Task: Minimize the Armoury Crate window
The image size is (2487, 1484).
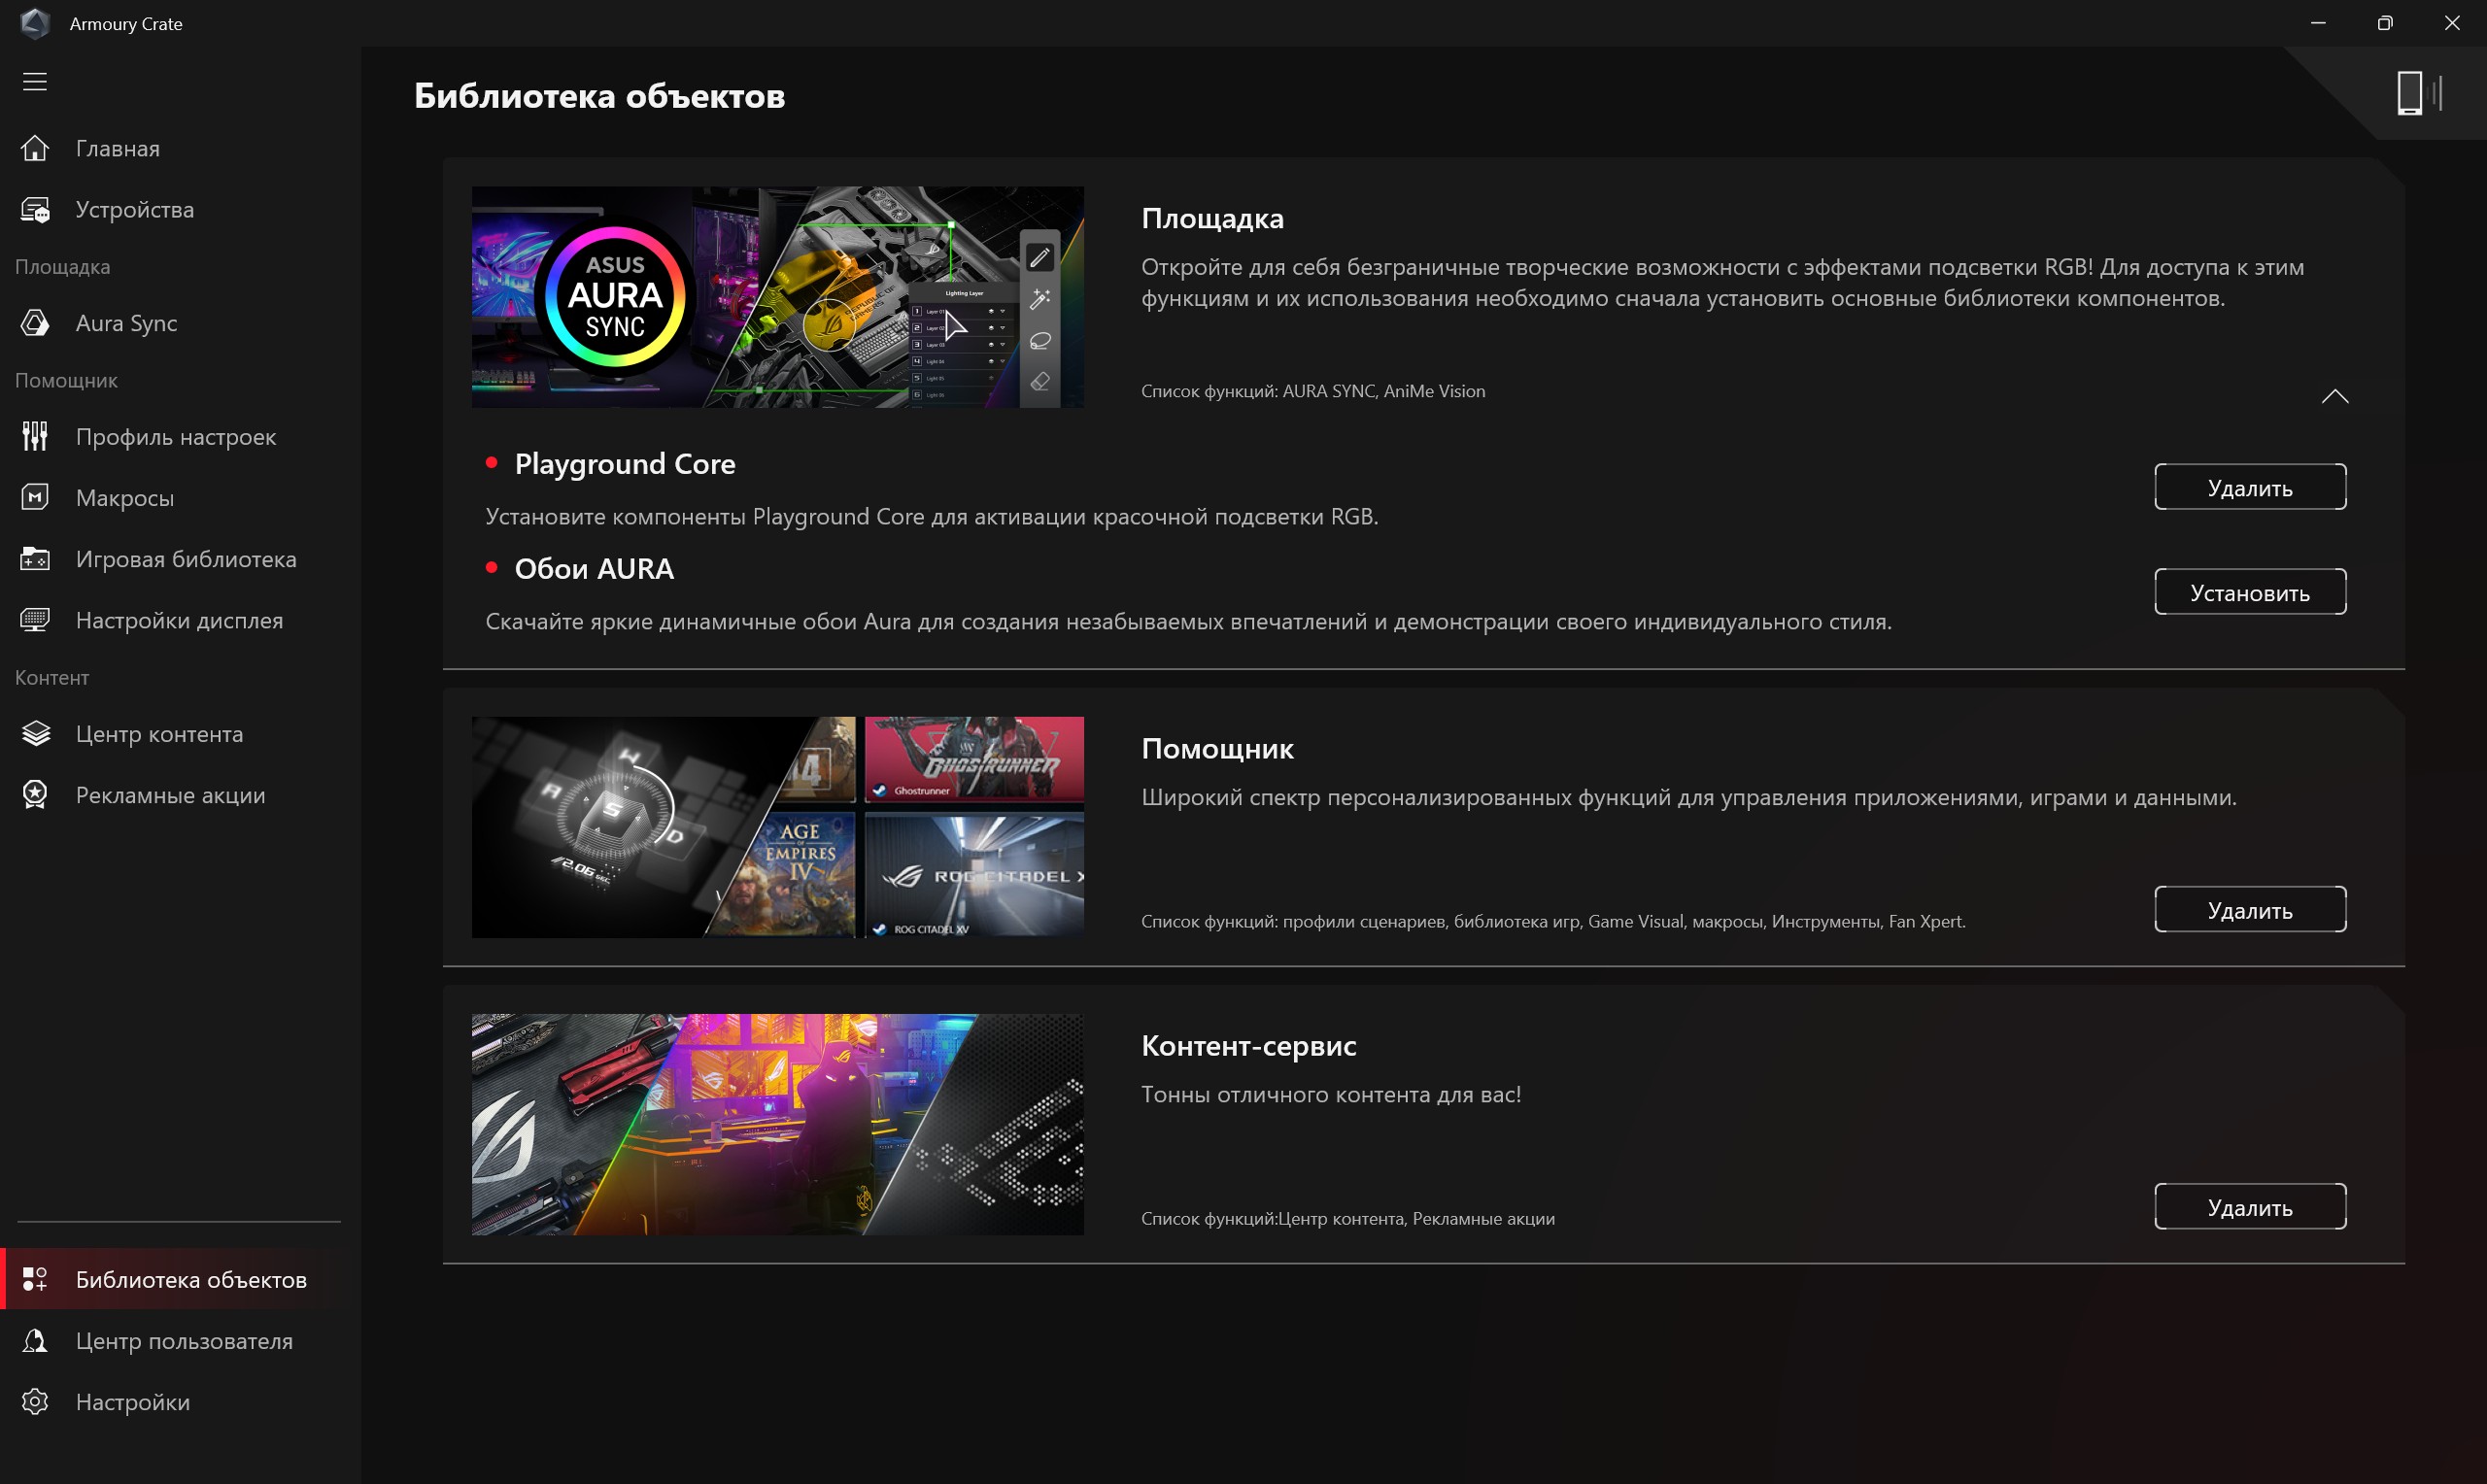Action: 2318,23
